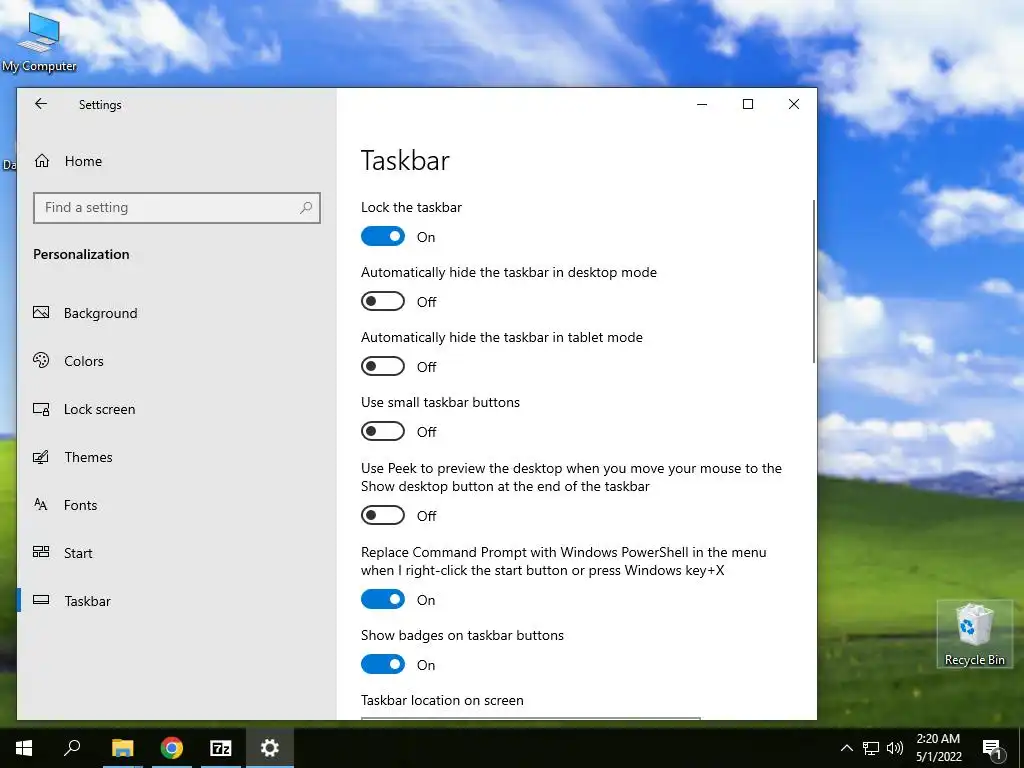Enable auto-hide taskbar in tablet mode

383,366
